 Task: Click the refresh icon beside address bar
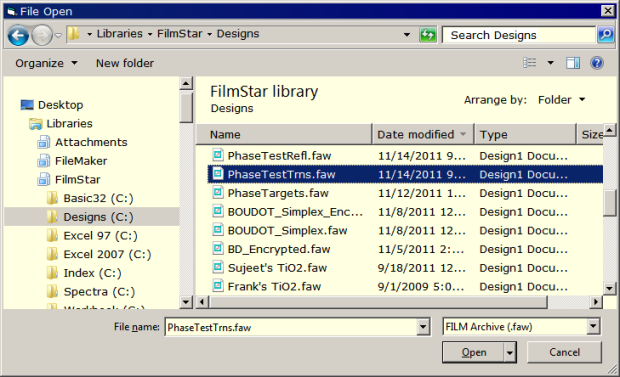point(427,35)
